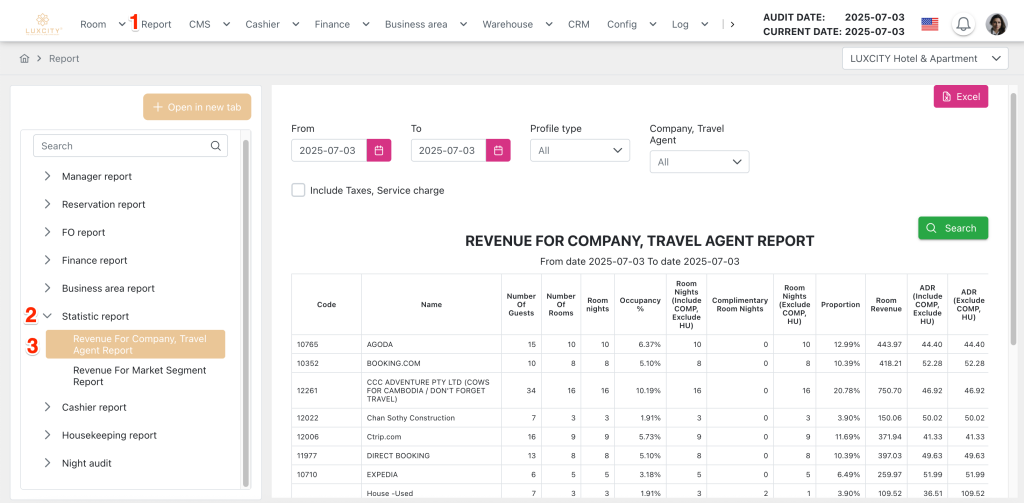This screenshot has width=1024, height=503.
Task: Export the report to Excel
Action: coord(960,96)
